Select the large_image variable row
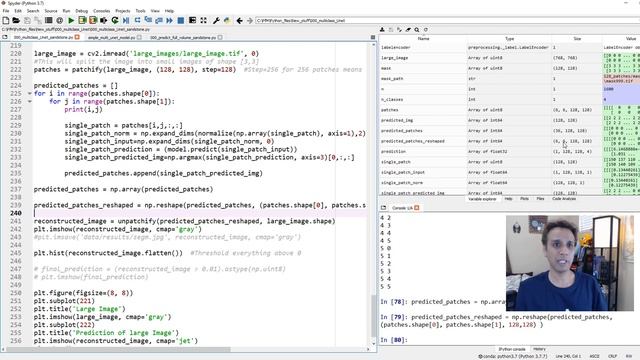640x360 pixels. tap(509, 58)
